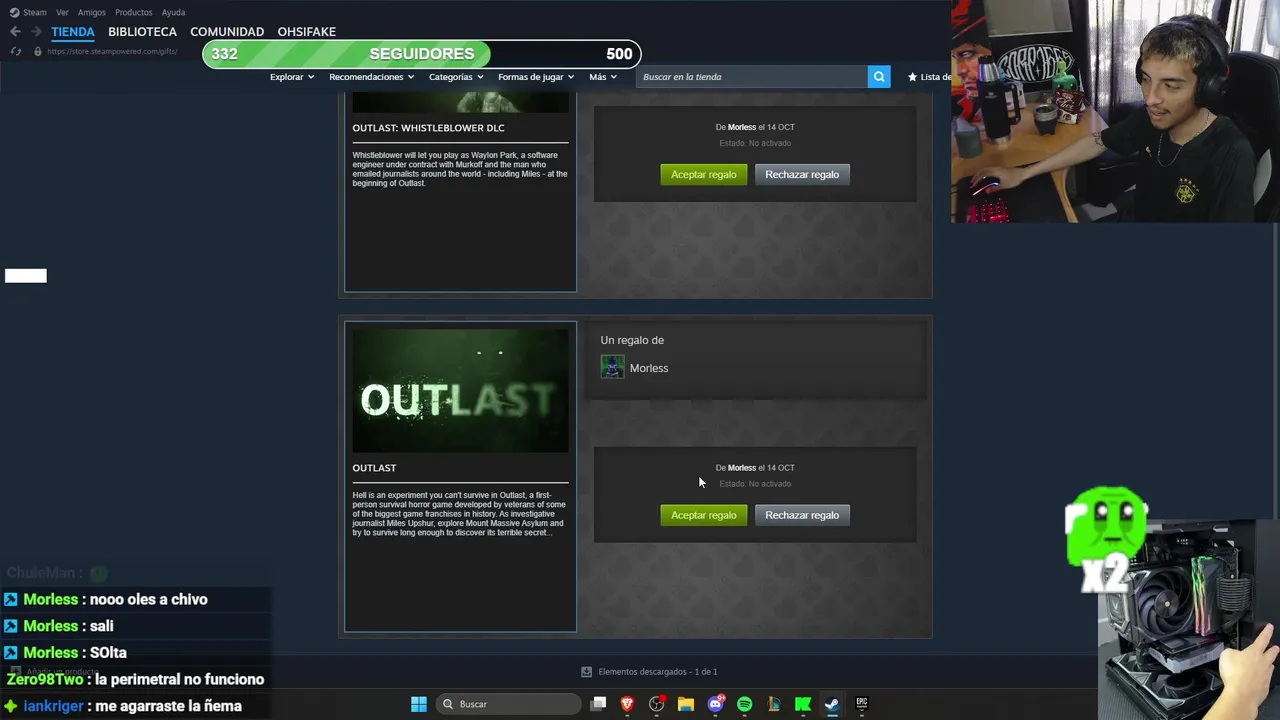Expand the Explorar dropdown

coord(292,77)
